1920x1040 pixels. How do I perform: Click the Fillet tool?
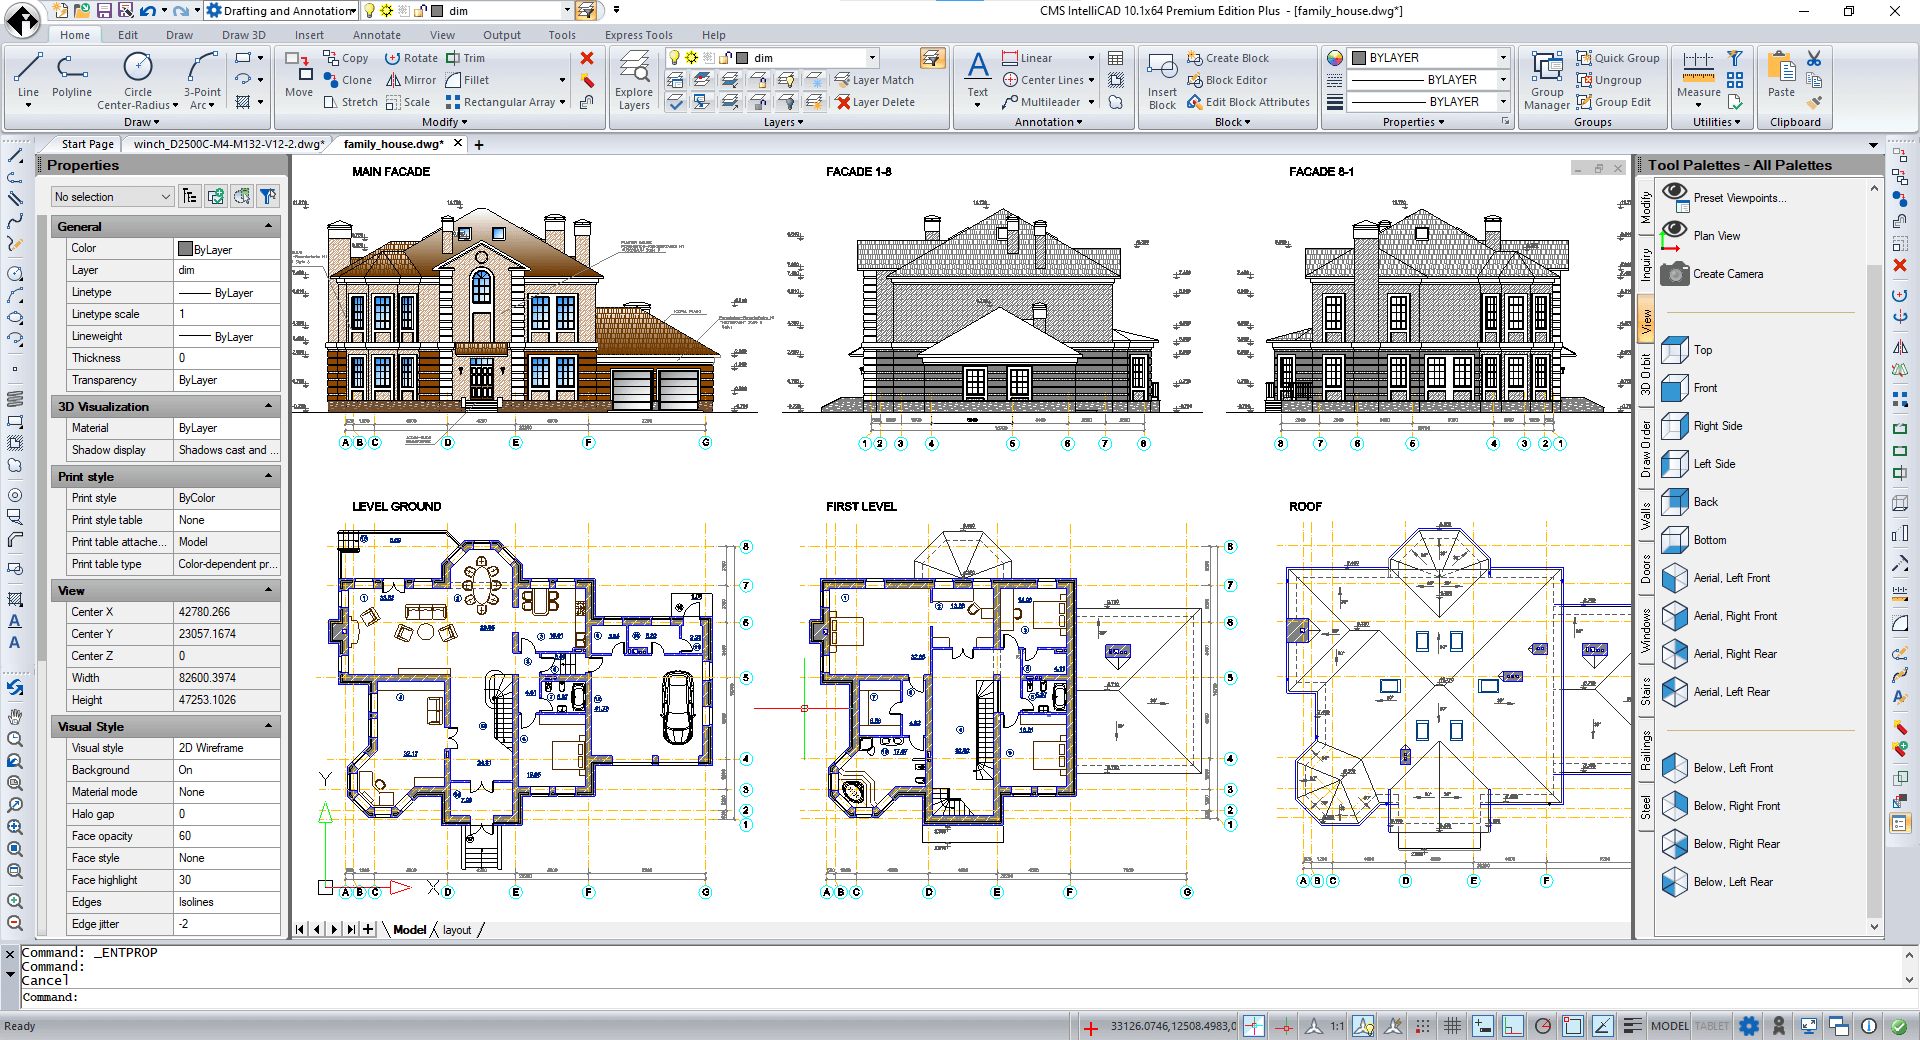click(467, 80)
